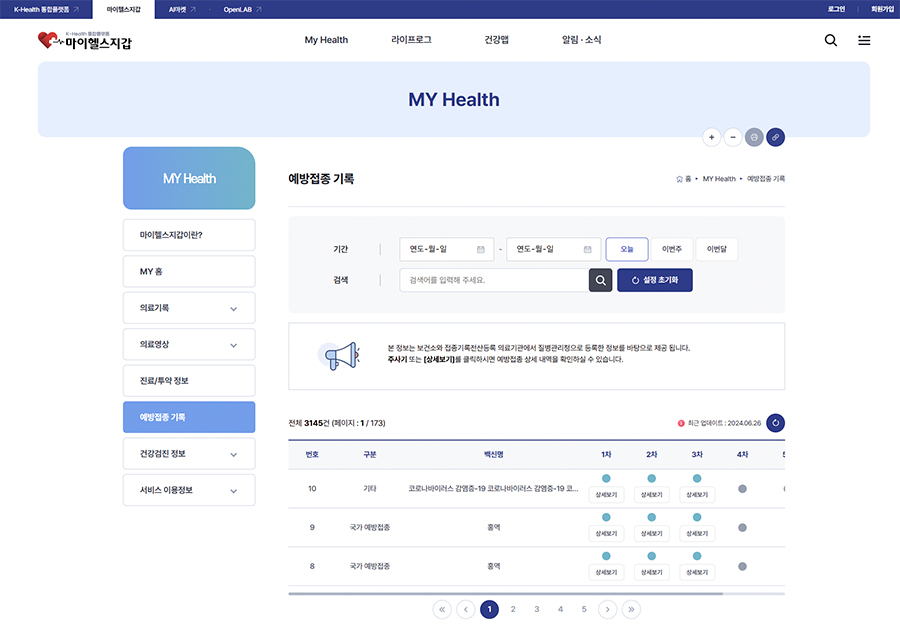Click the dark search button beside keyword field
Image resolution: width=900 pixels, height=640 pixels.
pyautogui.click(x=600, y=281)
